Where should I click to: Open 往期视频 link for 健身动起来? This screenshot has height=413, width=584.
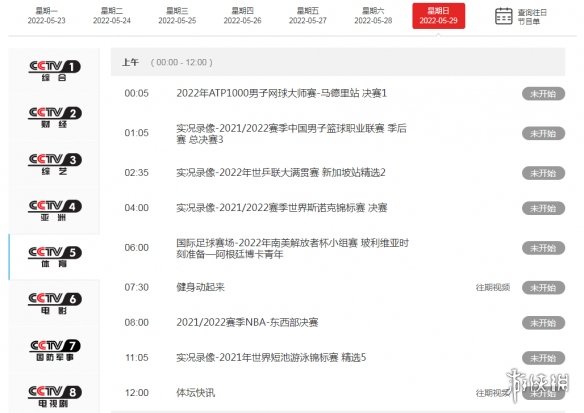click(493, 287)
